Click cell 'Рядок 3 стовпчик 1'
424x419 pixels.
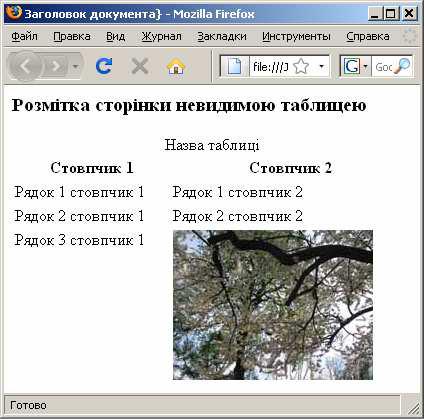coord(79,240)
